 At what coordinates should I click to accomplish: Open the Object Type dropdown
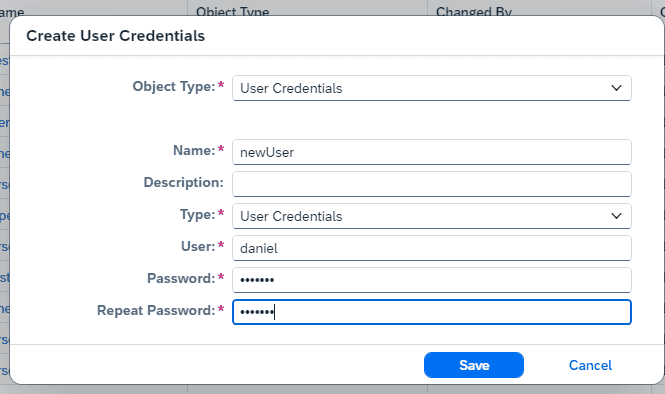pos(432,88)
